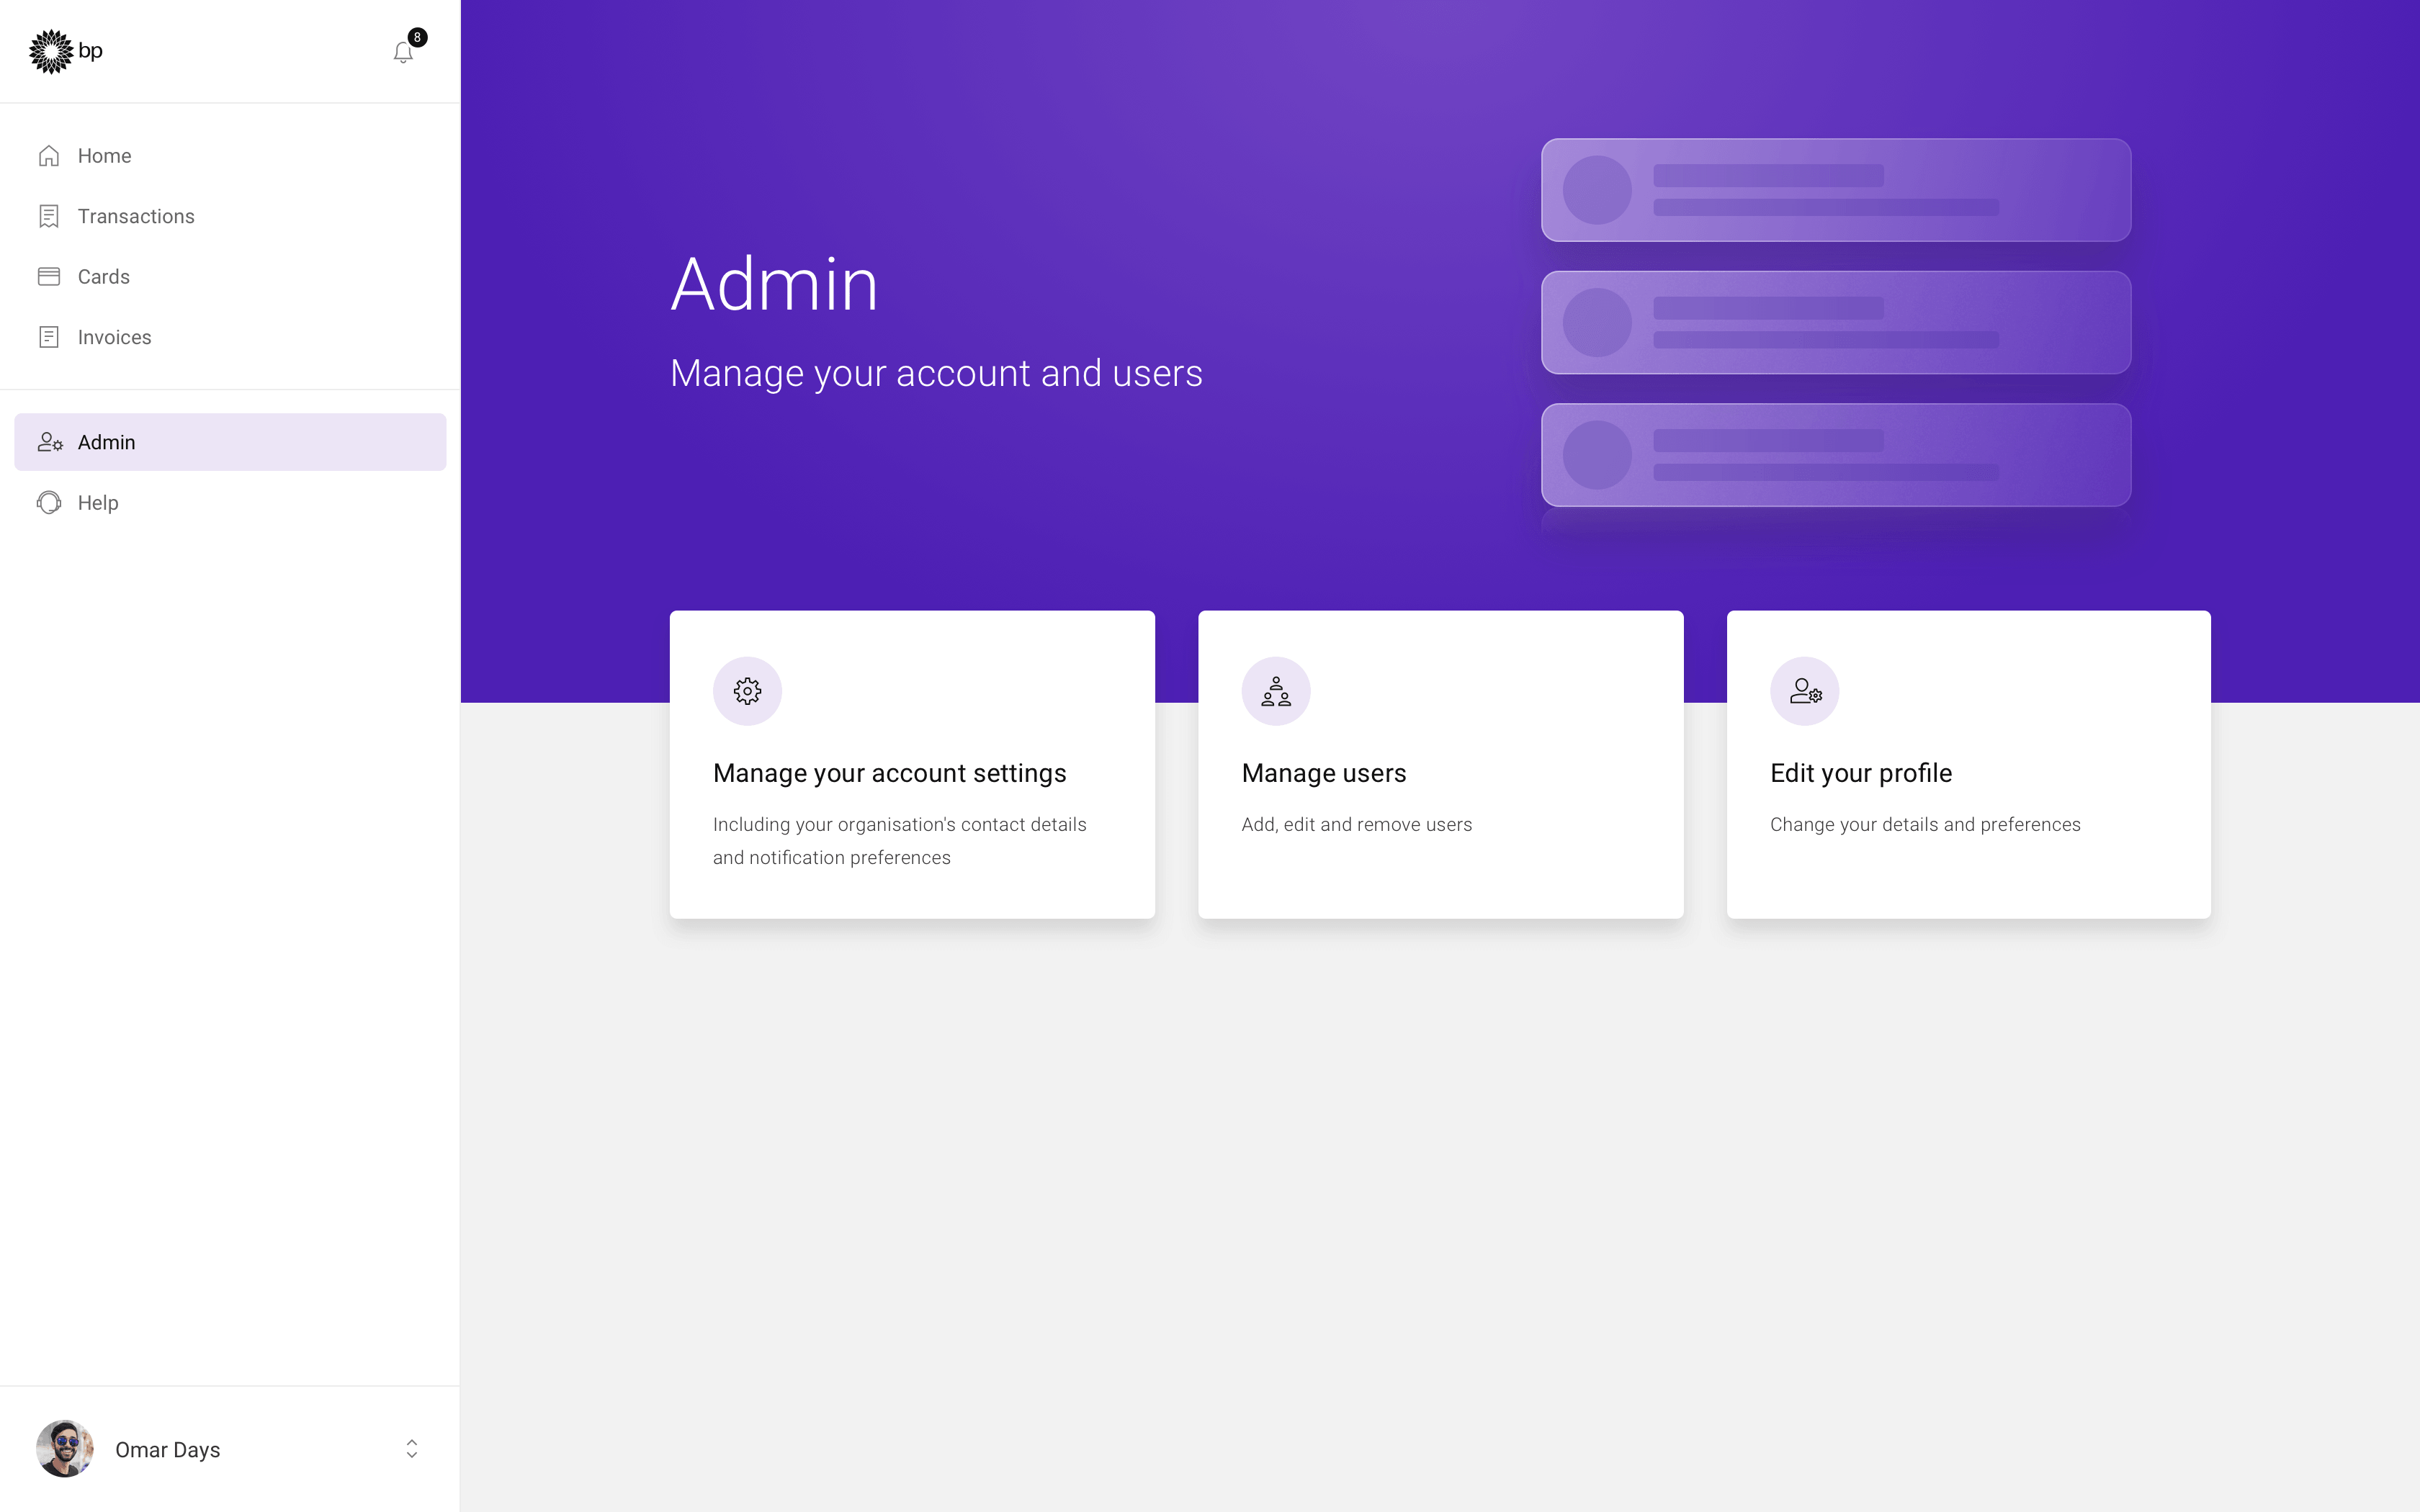
Task: Expand the Omar Days user menu chevron
Action: 411,1449
